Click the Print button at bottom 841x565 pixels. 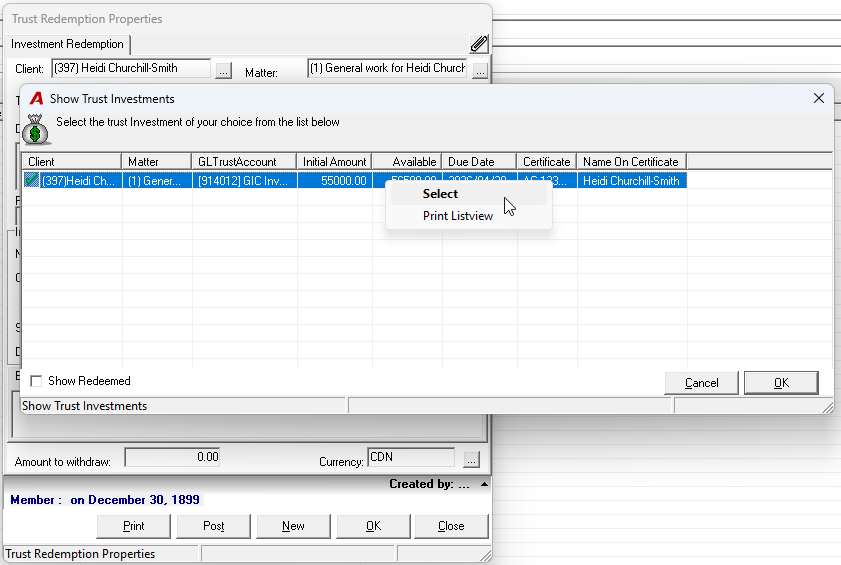[134, 526]
